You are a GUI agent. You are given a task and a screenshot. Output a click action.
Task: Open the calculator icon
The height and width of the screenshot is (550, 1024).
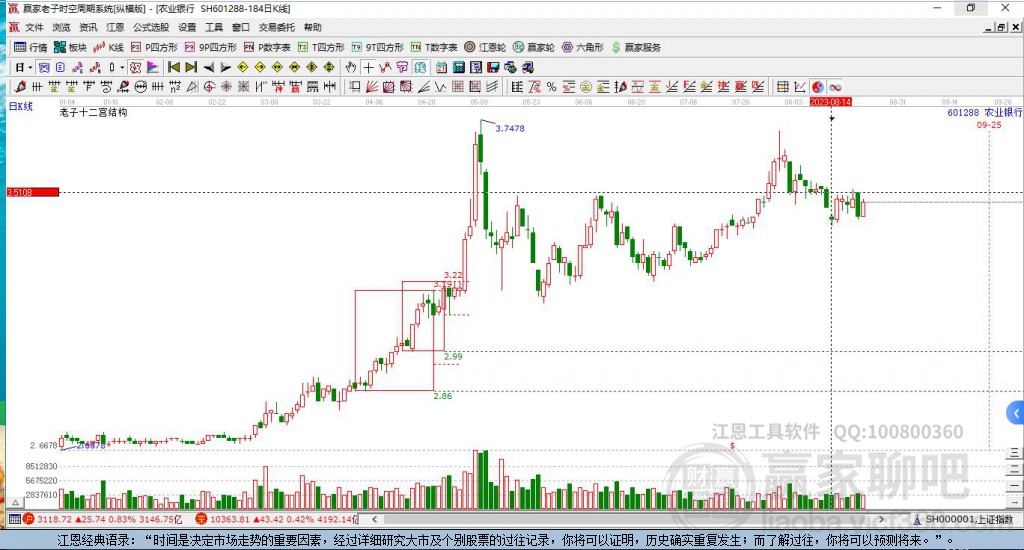pyautogui.click(x=458, y=67)
